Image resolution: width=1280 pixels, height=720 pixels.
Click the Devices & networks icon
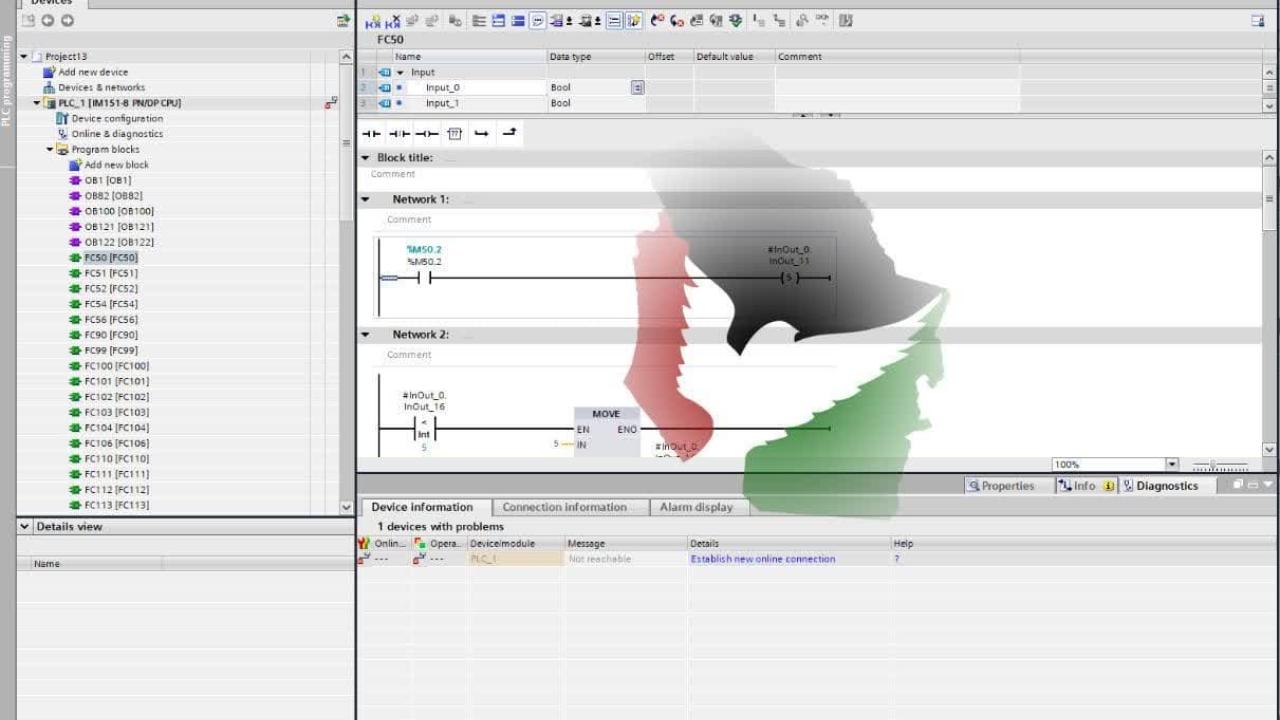49,87
